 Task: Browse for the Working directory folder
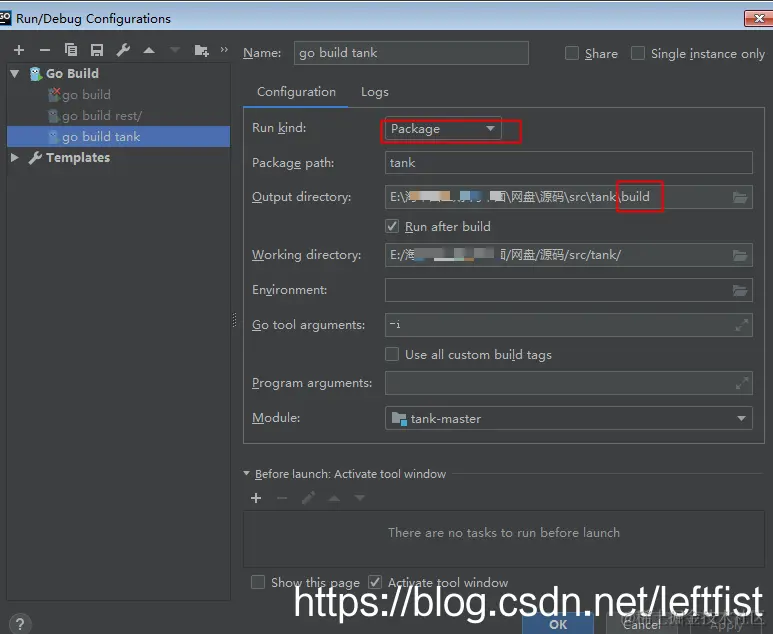click(x=740, y=255)
